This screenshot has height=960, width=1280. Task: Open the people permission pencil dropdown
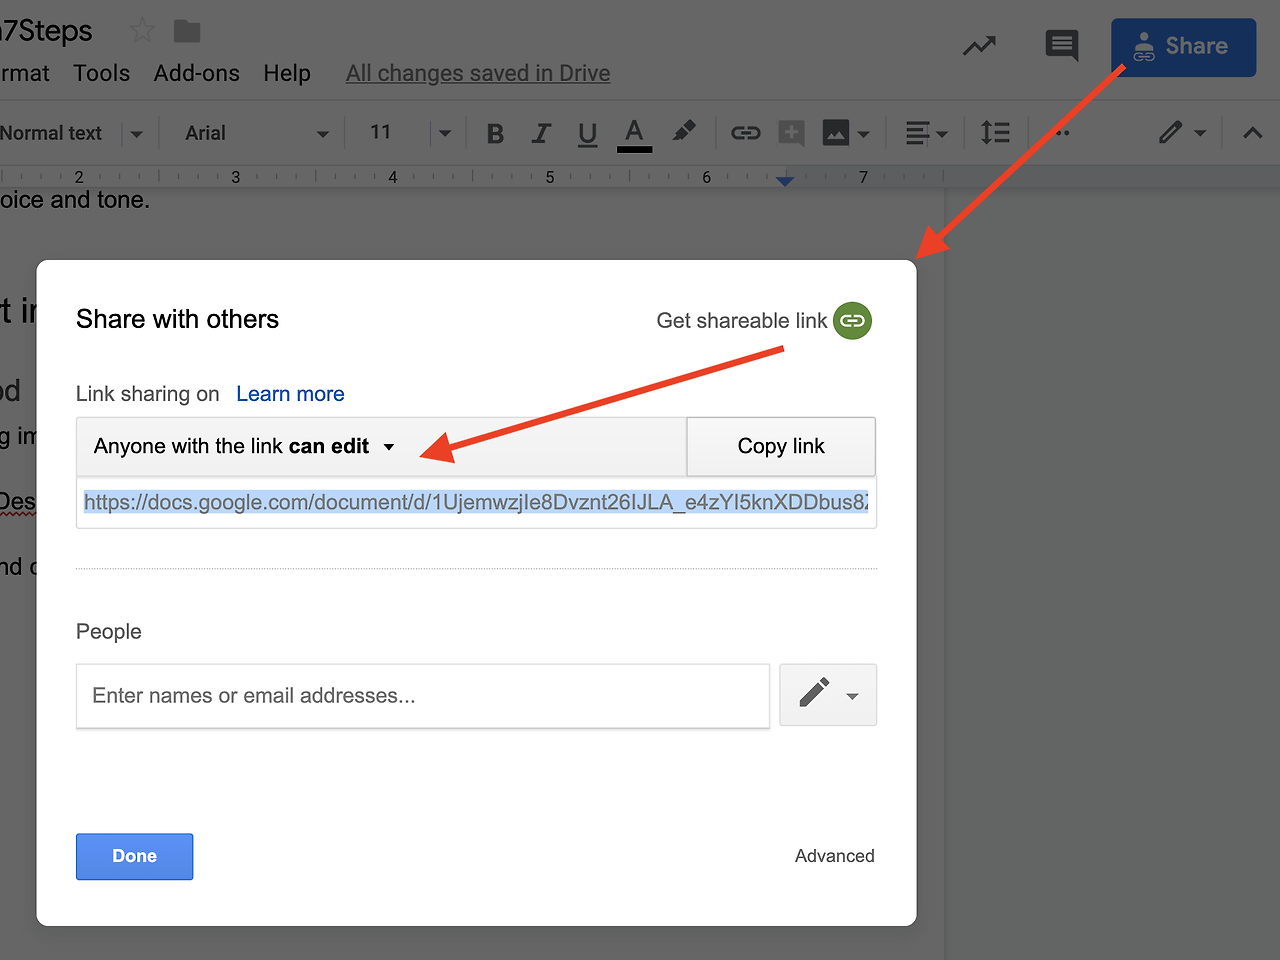tap(828, 694)
